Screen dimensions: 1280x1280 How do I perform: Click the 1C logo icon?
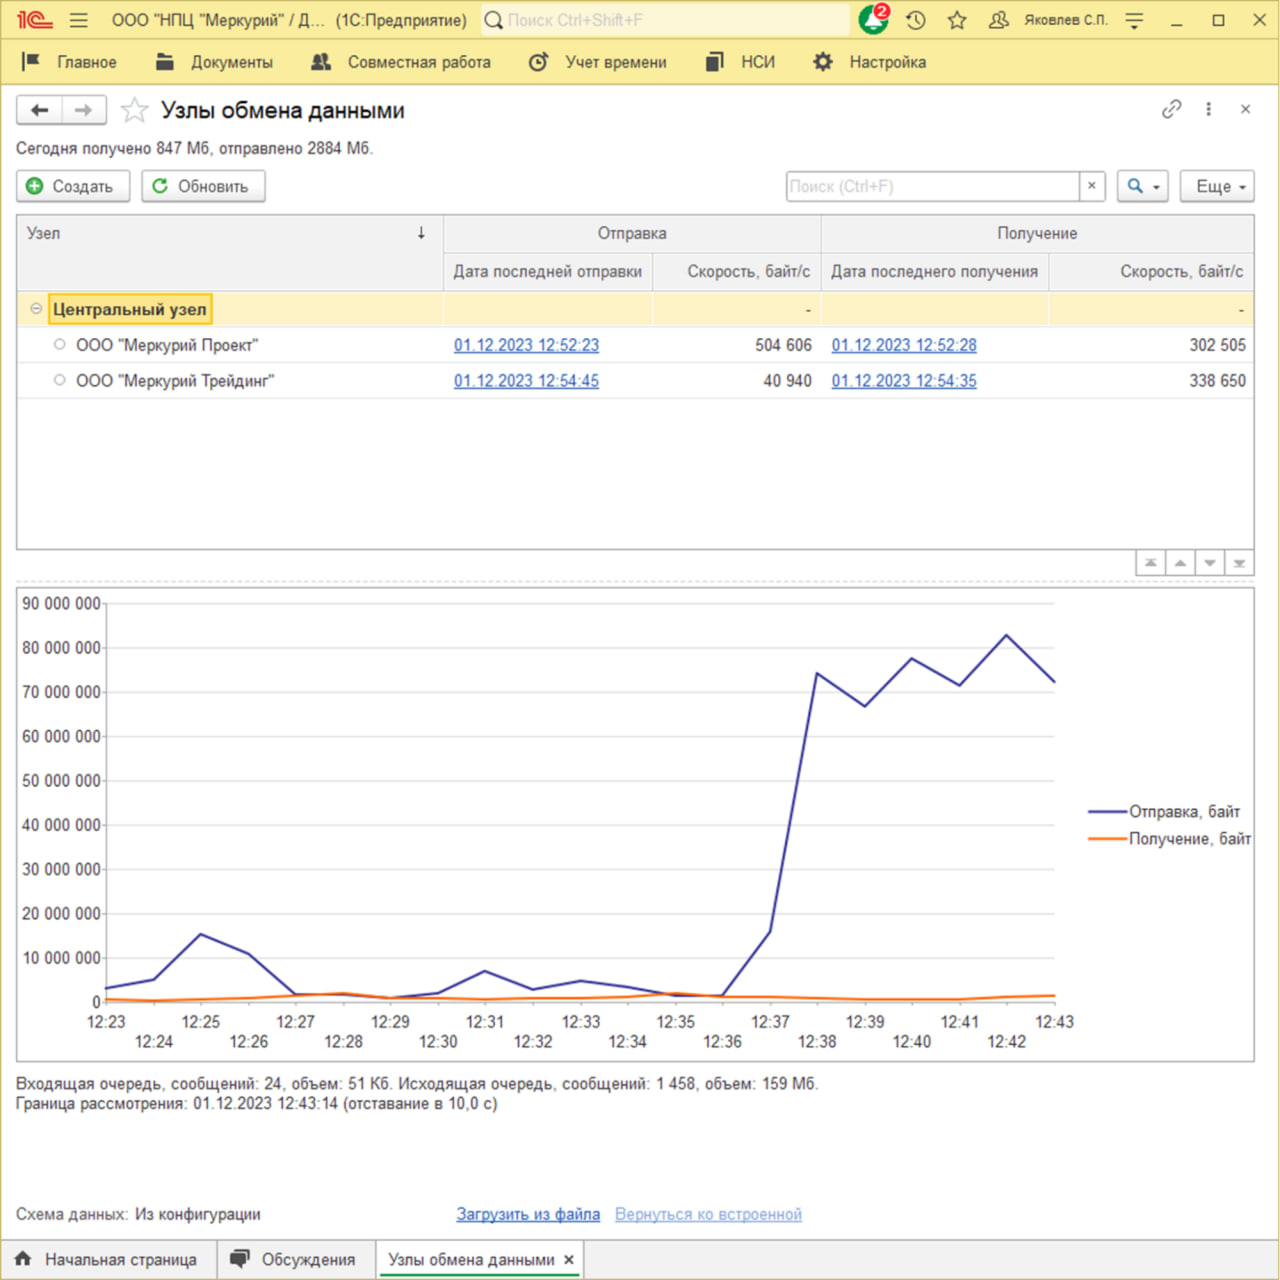(34, 20)
